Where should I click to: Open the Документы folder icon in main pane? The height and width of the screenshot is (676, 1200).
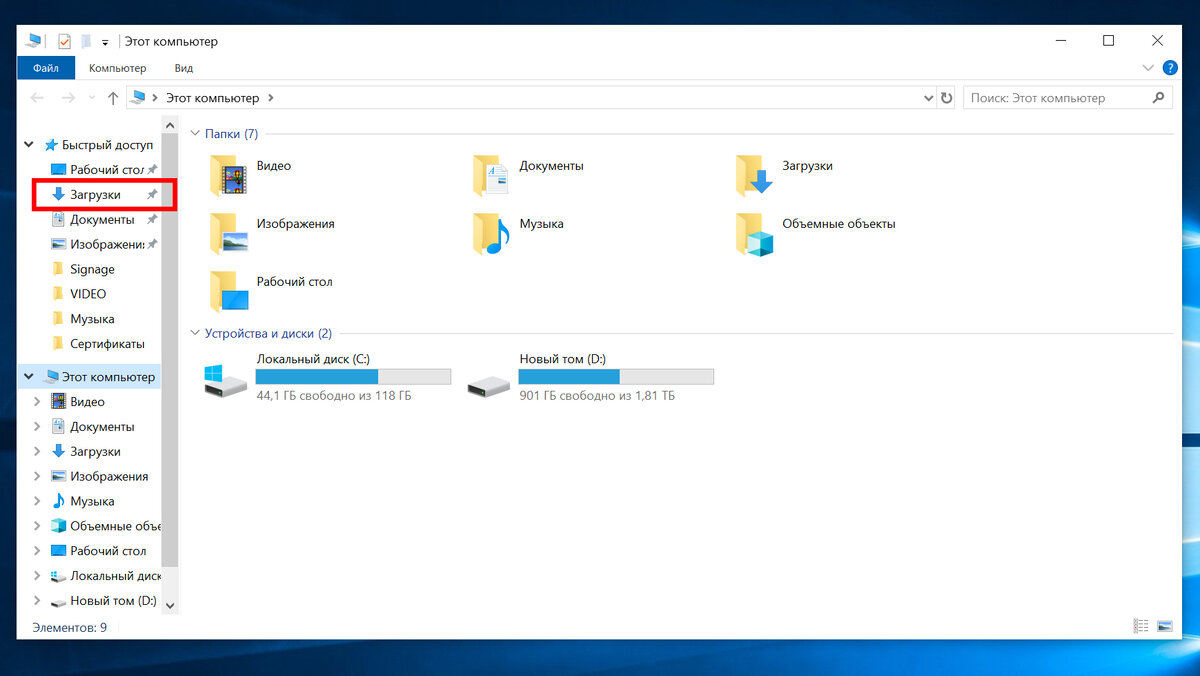click(x=492, y=175)
